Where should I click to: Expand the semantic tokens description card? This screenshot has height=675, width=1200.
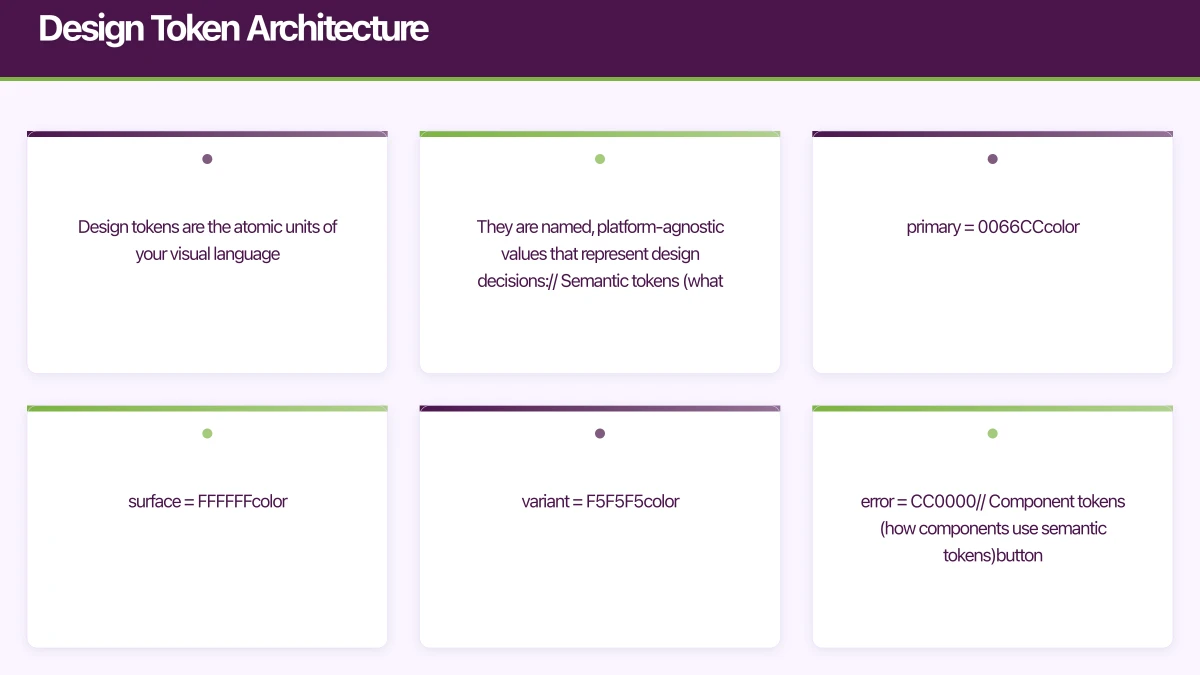point(599,252)
